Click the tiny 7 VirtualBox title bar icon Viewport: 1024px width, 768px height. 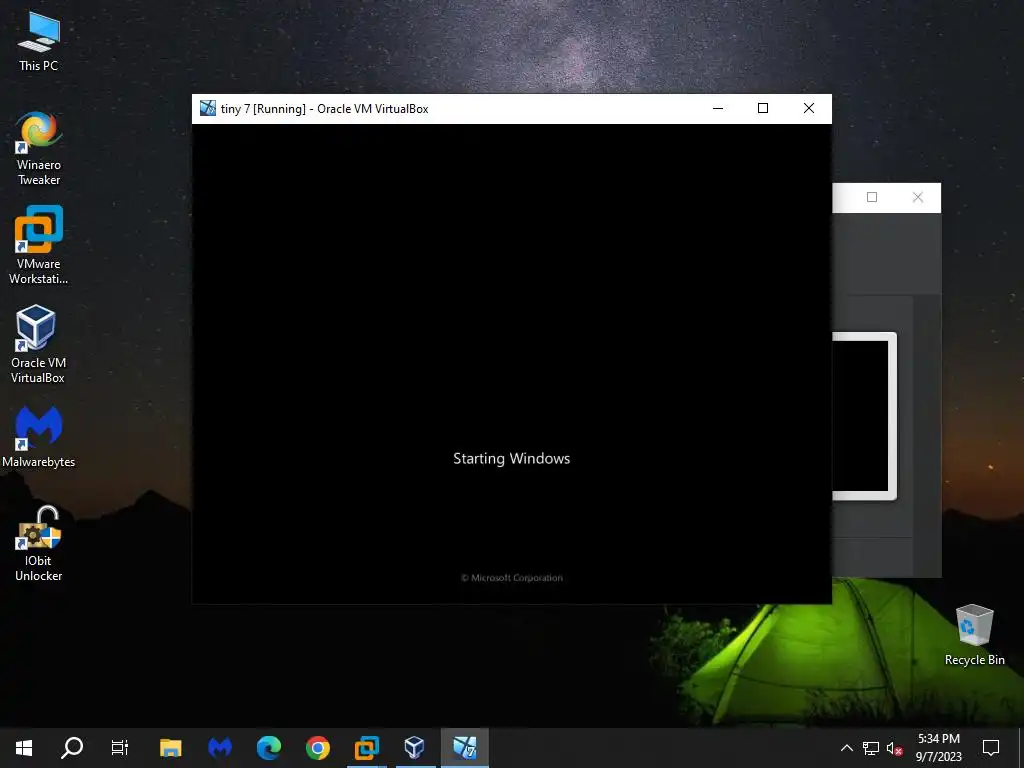[x=208, y=108]
